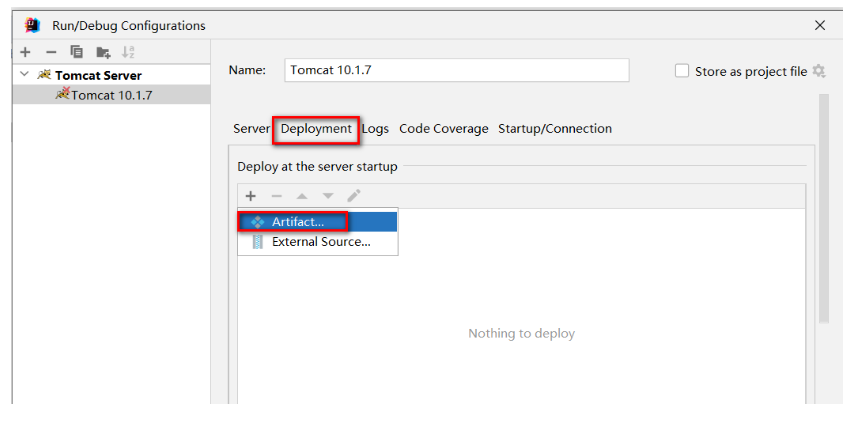The height and width of the screenshot is (435, 853).
Task: Switch to the Deployment tab
Action: [x=316, y=129]
